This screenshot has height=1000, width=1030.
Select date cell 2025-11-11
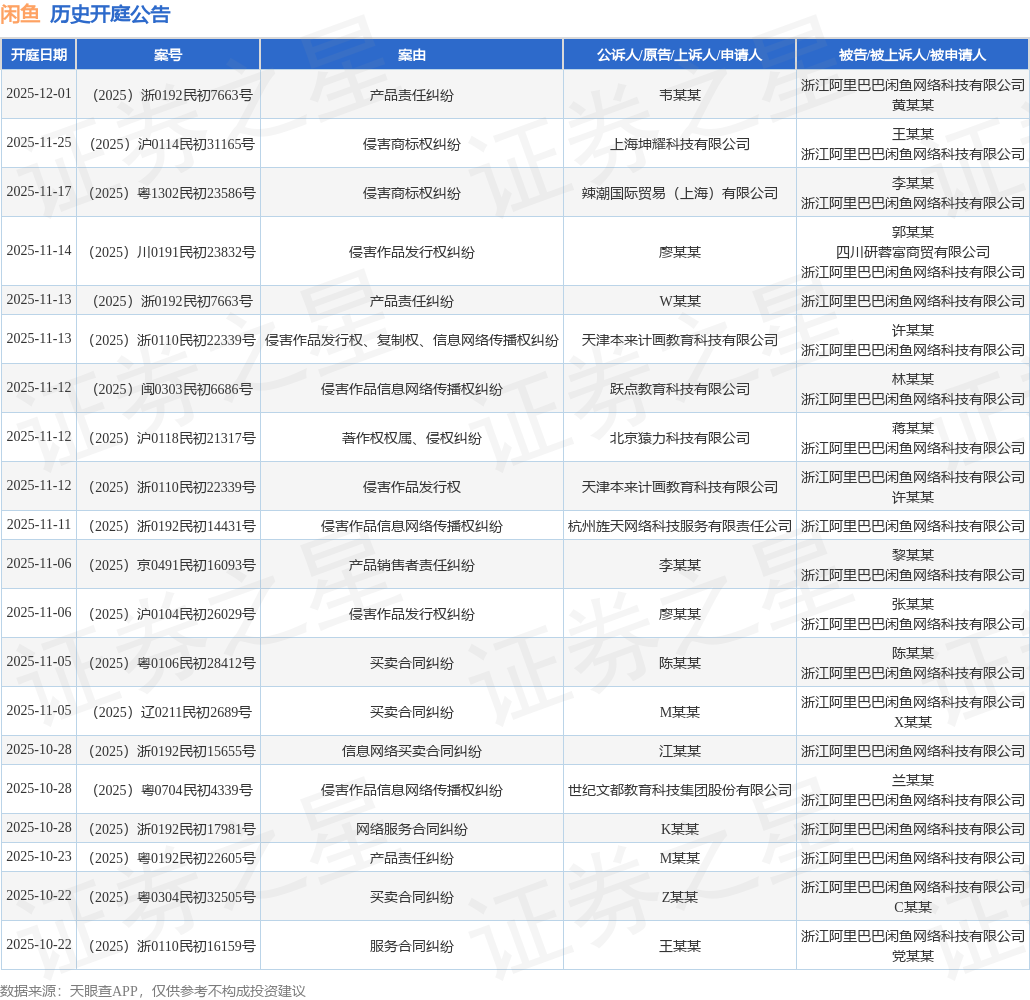39,525
